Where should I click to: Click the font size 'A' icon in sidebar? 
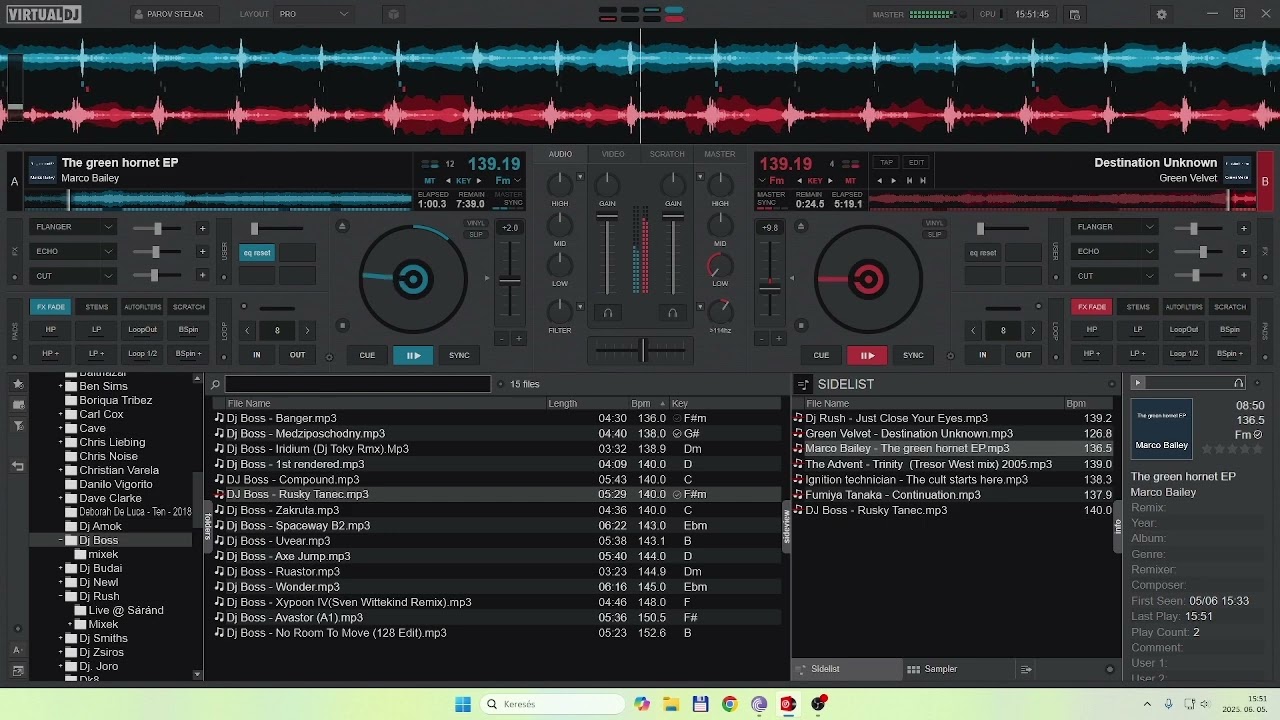click(x=17, y=650)
